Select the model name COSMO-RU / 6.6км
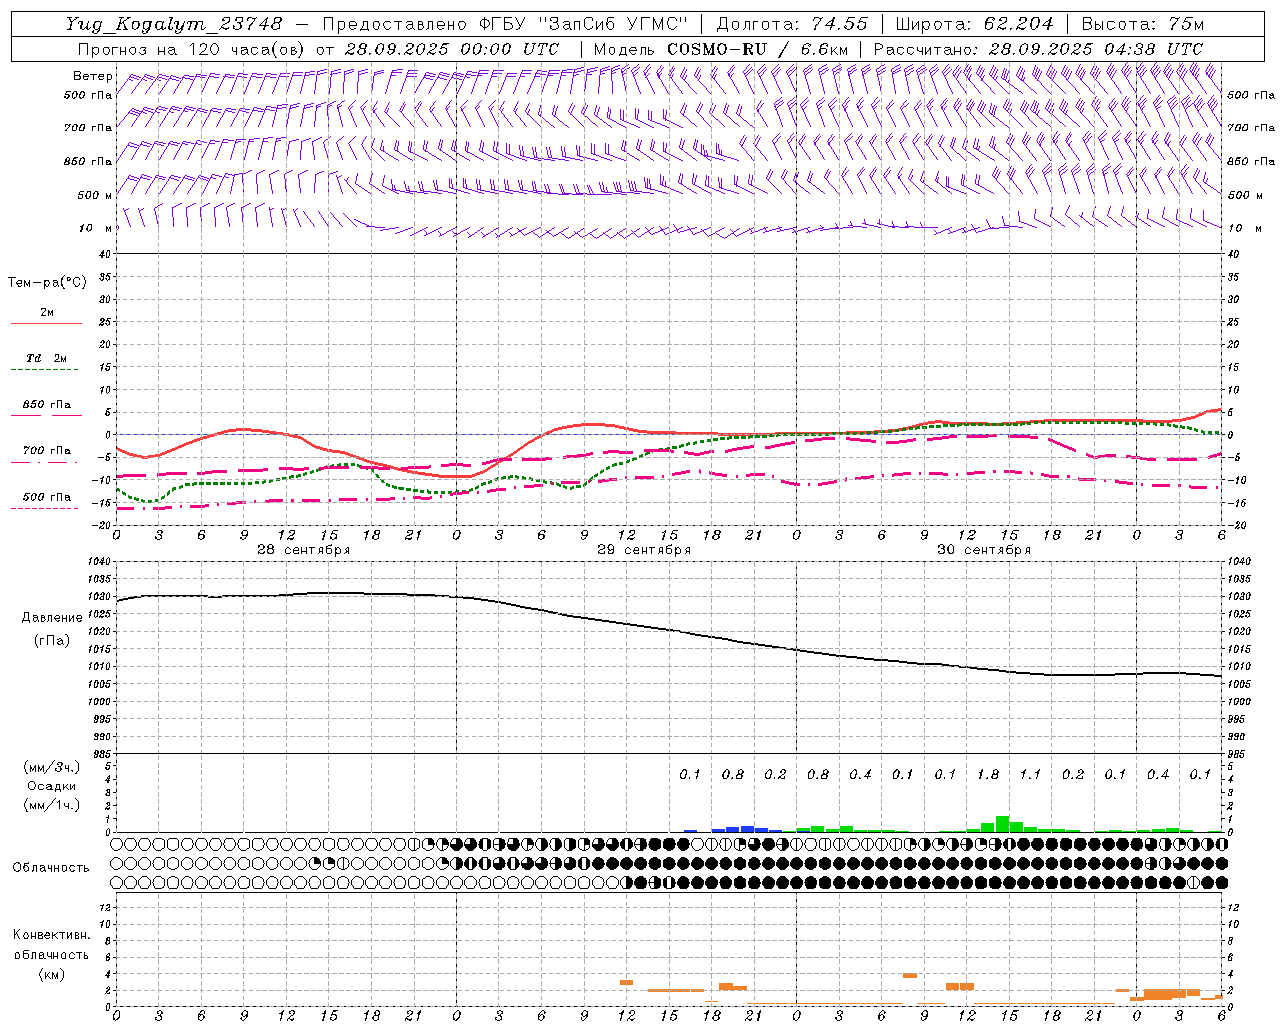This screenshot has width=1280, height=1024. [x=758, y=49]
